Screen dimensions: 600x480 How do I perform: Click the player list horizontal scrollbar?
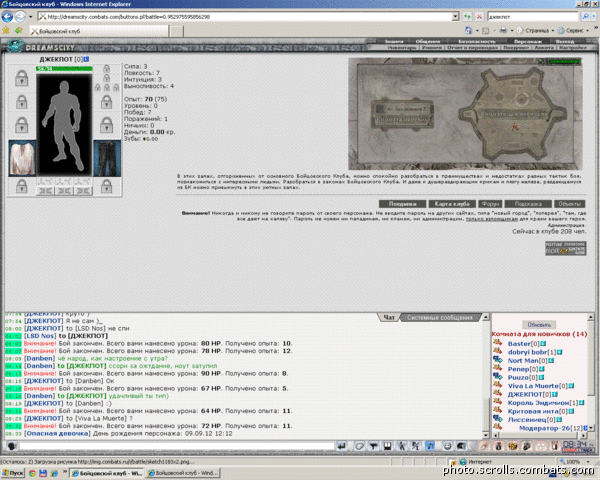542,436
